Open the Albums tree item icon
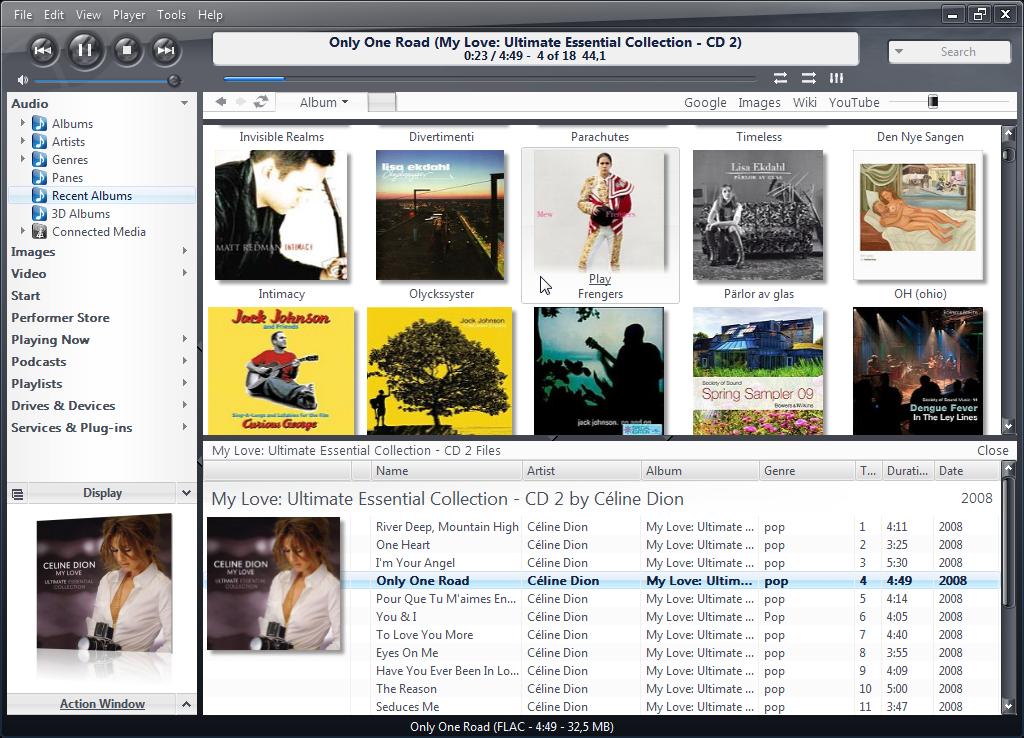Viewport: 1024px width, 738px height. (x=39, y=123)
